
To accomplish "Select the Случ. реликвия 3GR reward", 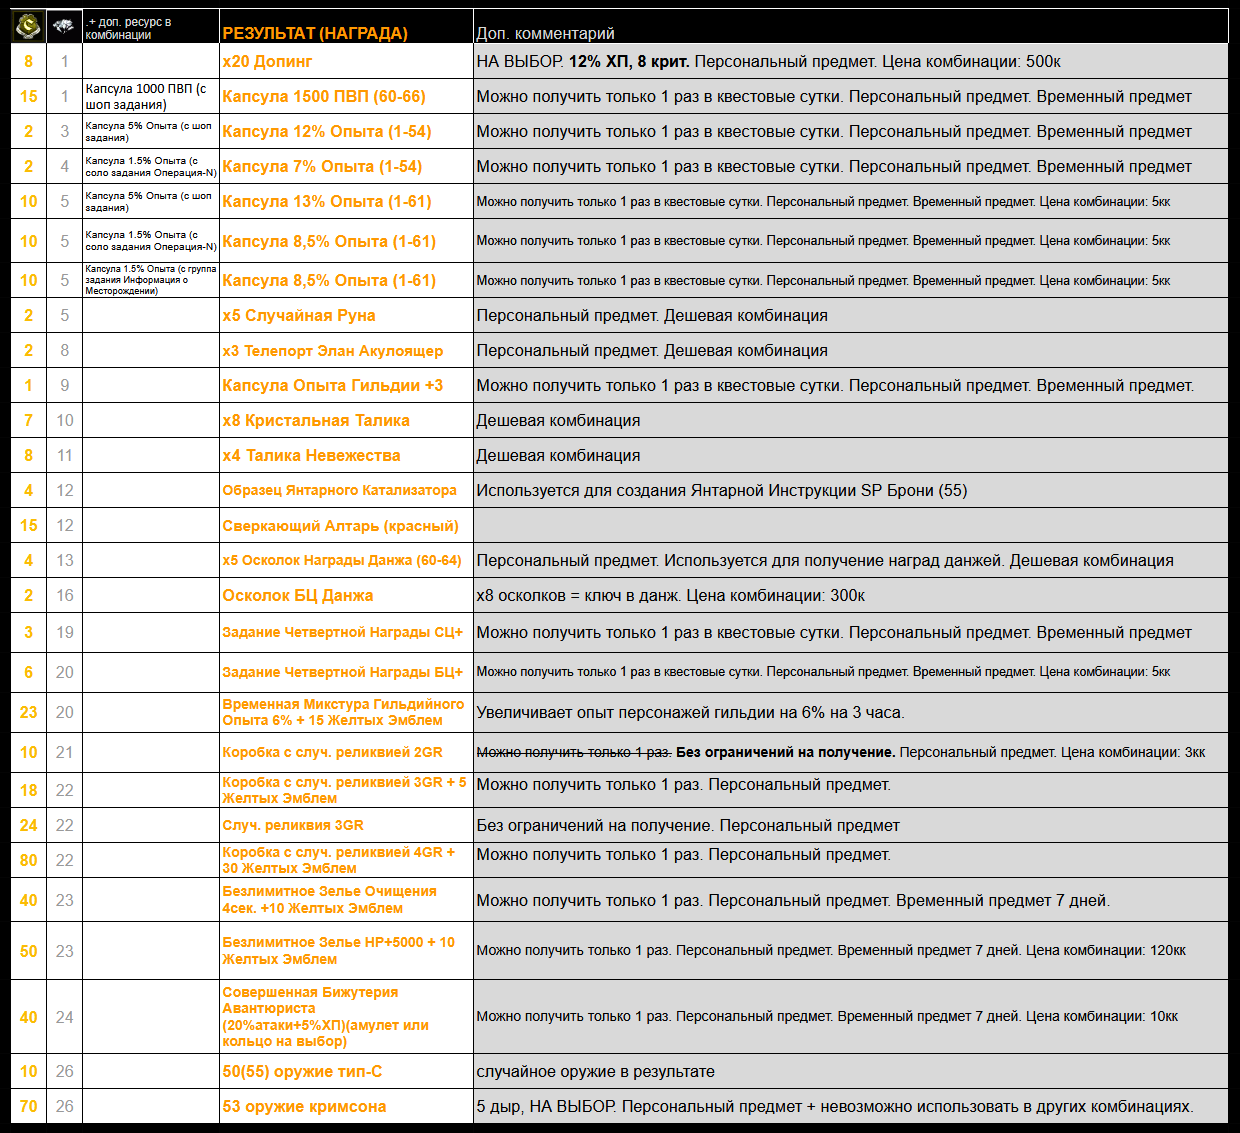I will click(x=293, y=825).
